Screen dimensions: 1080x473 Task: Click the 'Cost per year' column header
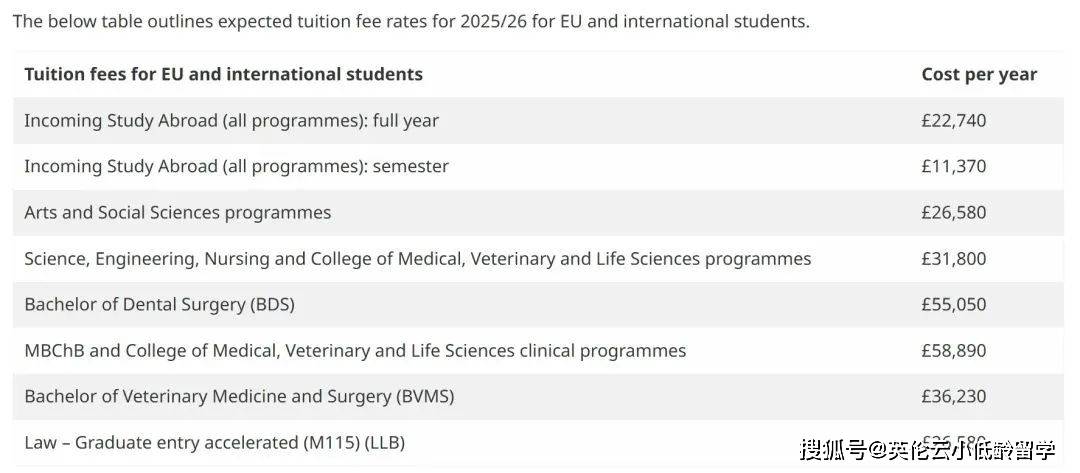click(979, 74)
